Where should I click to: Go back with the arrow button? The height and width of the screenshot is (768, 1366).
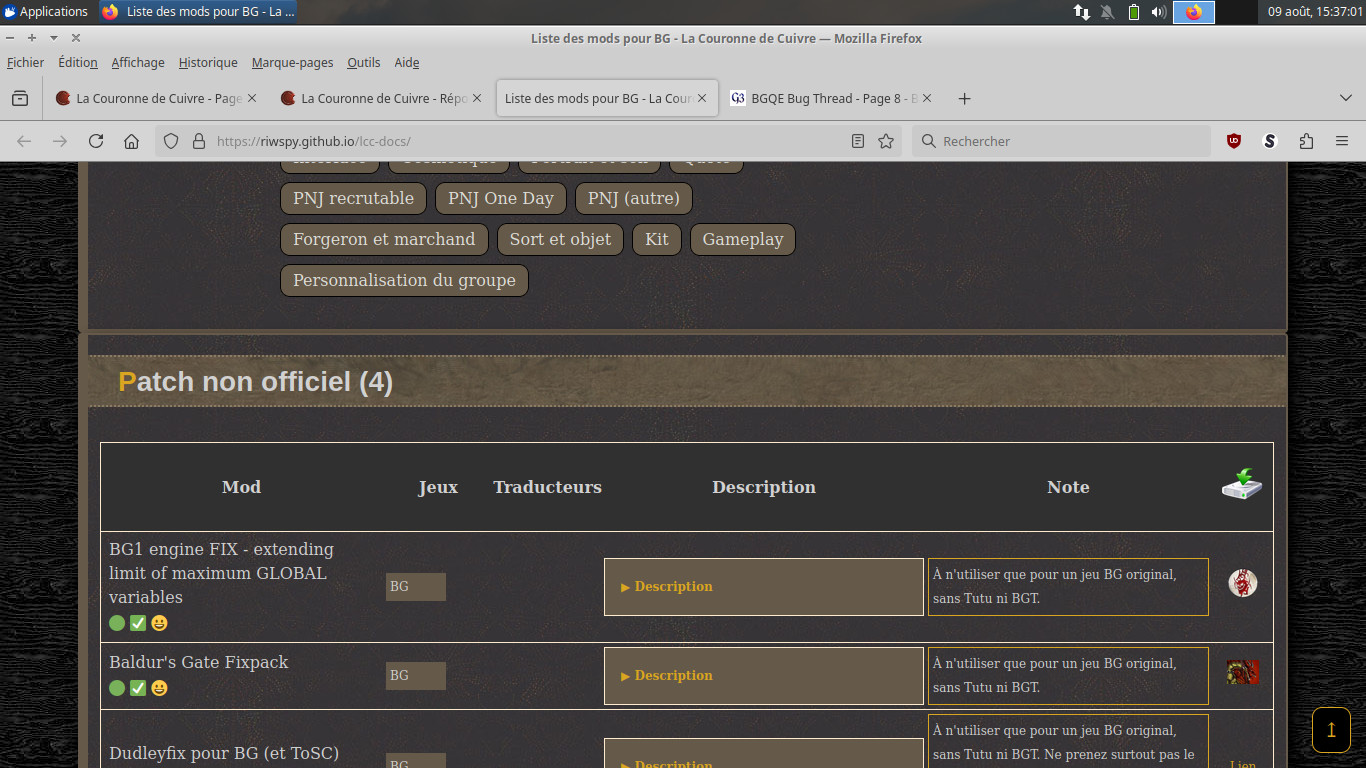tap(24, 141)
